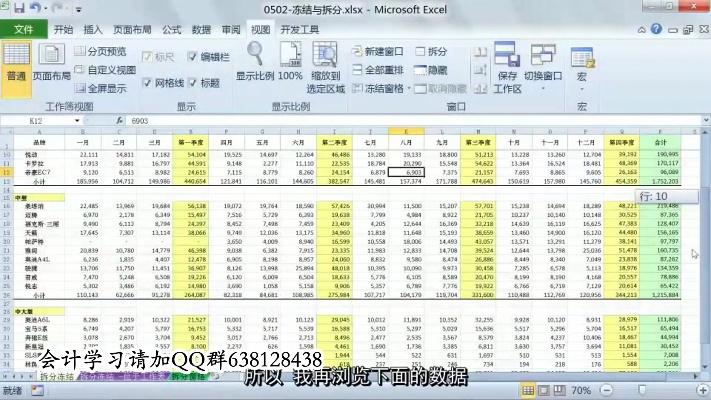Toggle the 拆分 split button
This screenshot has width=711, height=400.
pyautogui.click(x=432, y=51)
